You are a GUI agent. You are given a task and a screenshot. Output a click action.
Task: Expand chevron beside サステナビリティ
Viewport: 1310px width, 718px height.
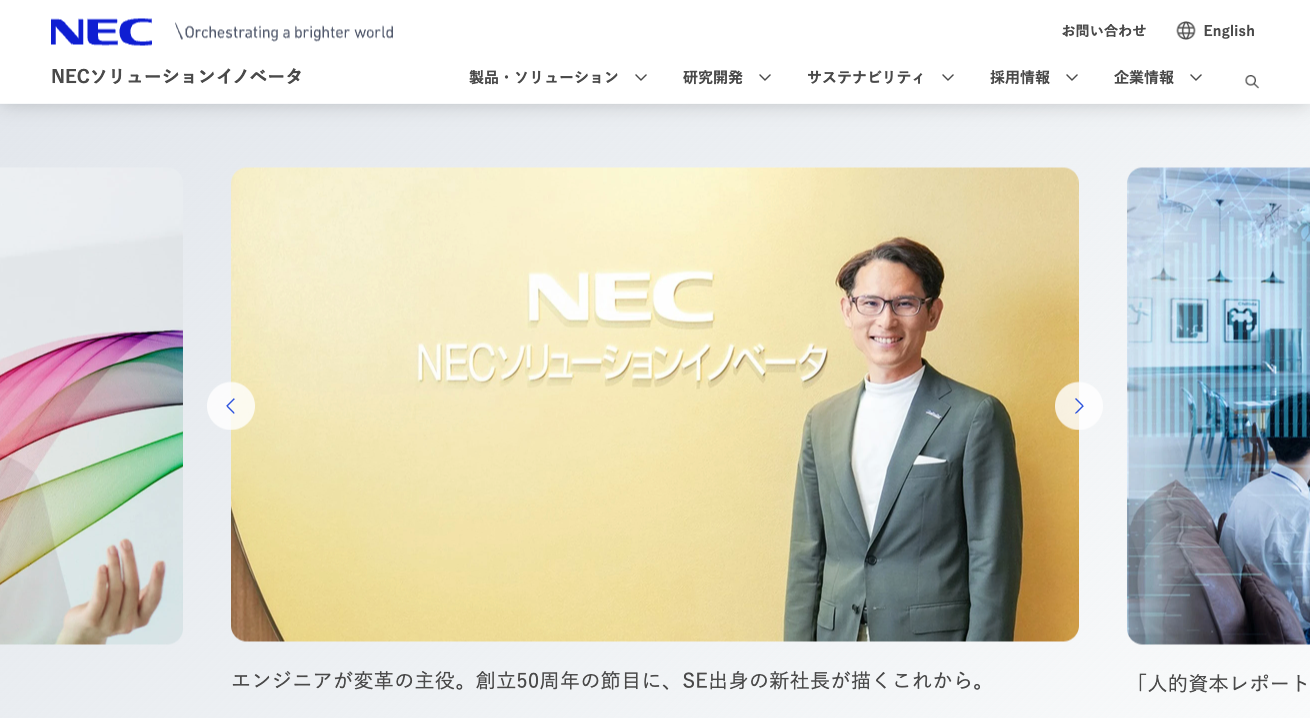[948, 77]
